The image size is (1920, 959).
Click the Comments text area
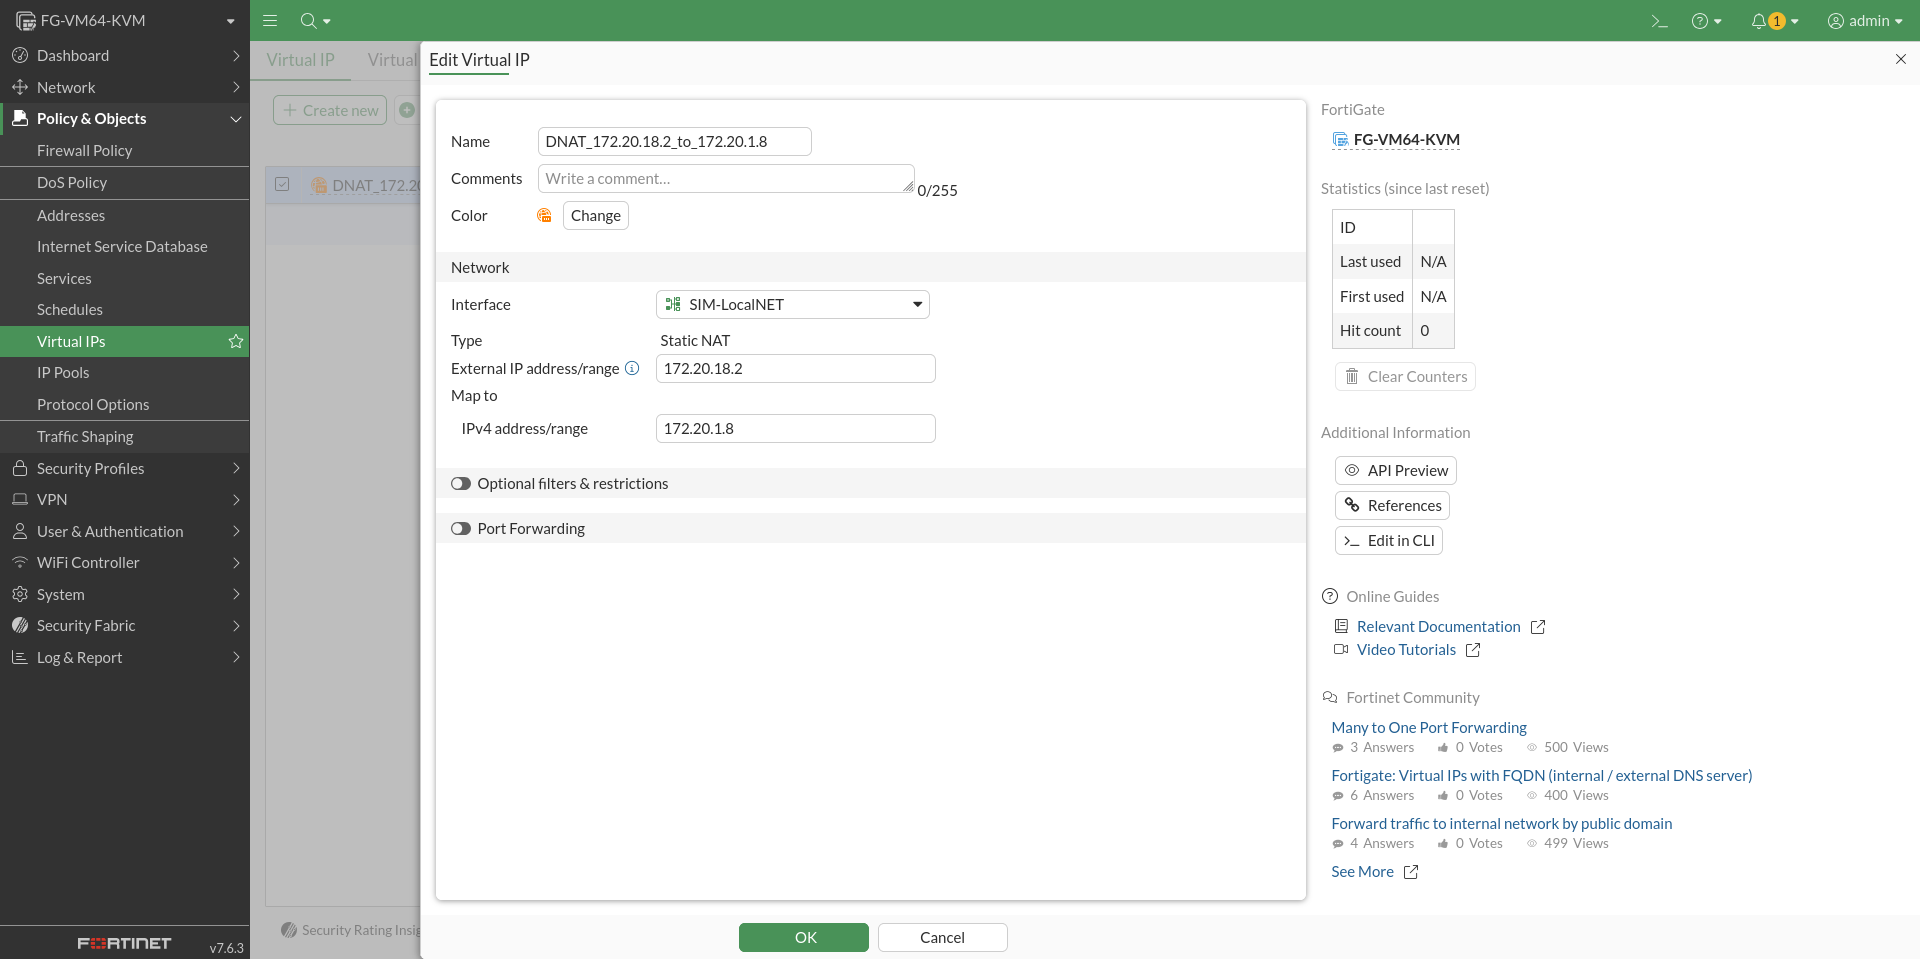point(726,178)
